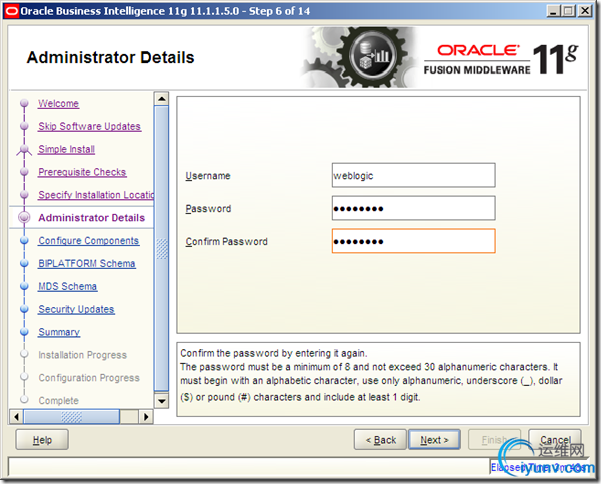Click the Configure Components step bullet
The height and width of the screenshot is (484, 601).
click(x=24, y=240)
